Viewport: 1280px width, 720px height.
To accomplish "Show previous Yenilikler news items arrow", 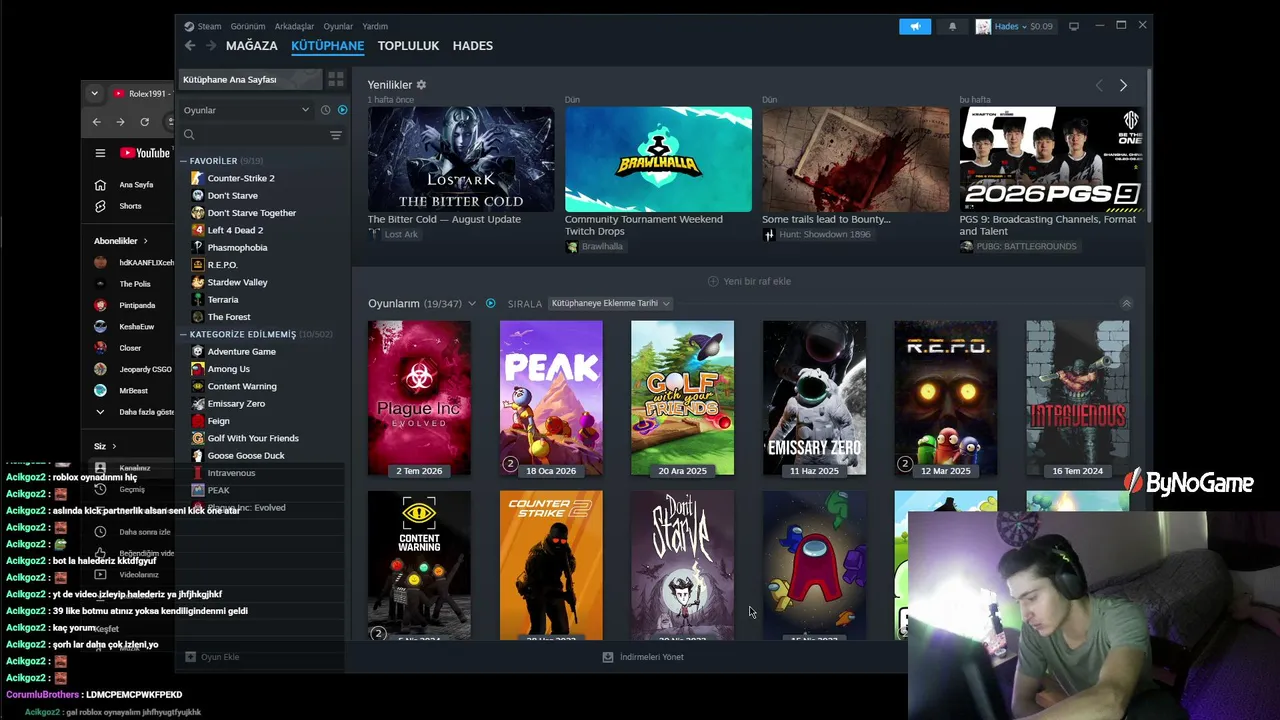I will (x=1099, y=85).
